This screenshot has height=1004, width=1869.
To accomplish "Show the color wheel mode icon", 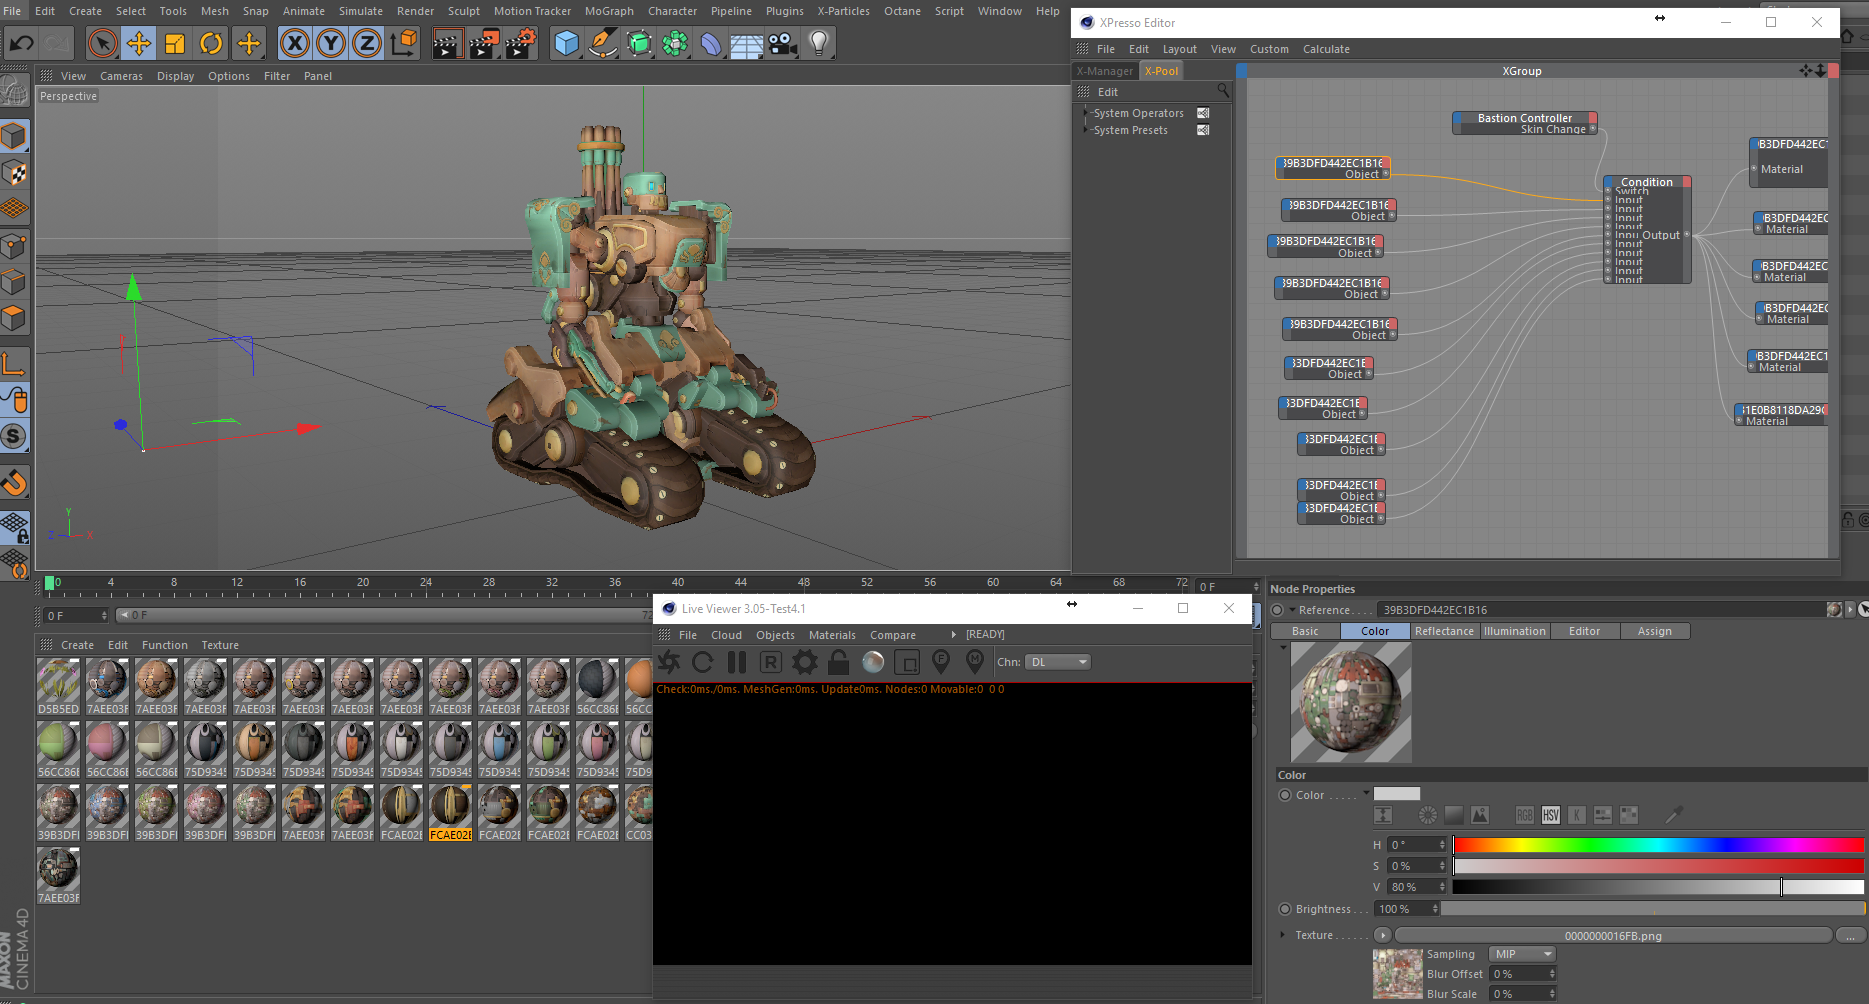I will pyautogui.click(x=1427, y=815).
